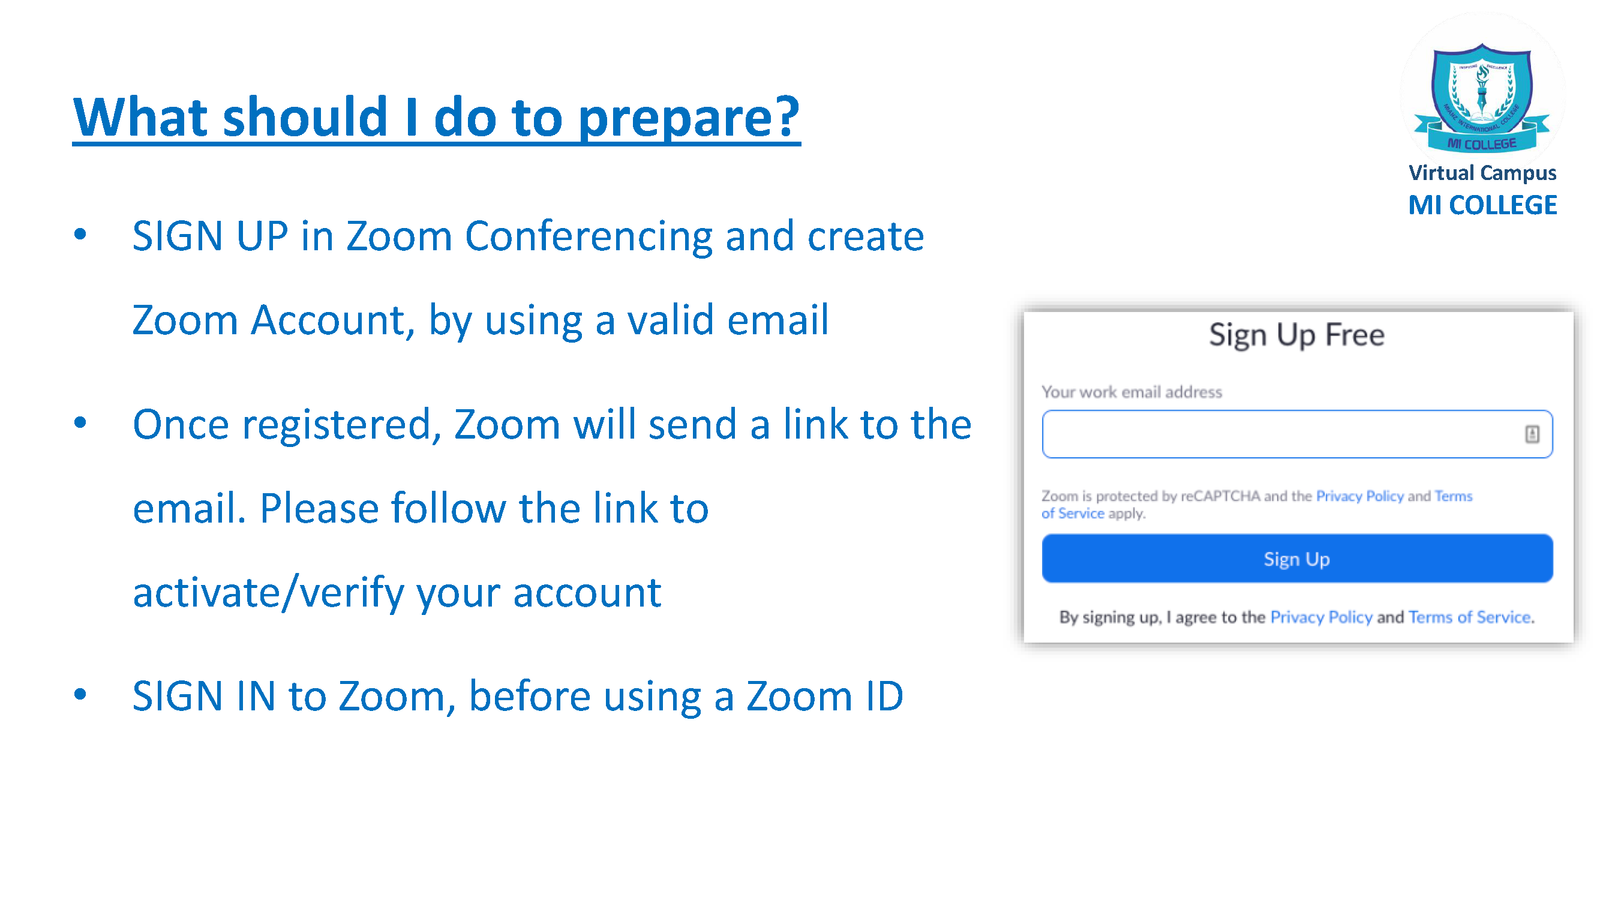Viewport: 1600px width, 900px height.
Task: Click the 'activate/verify your account' text line
Action: point(397,592)
